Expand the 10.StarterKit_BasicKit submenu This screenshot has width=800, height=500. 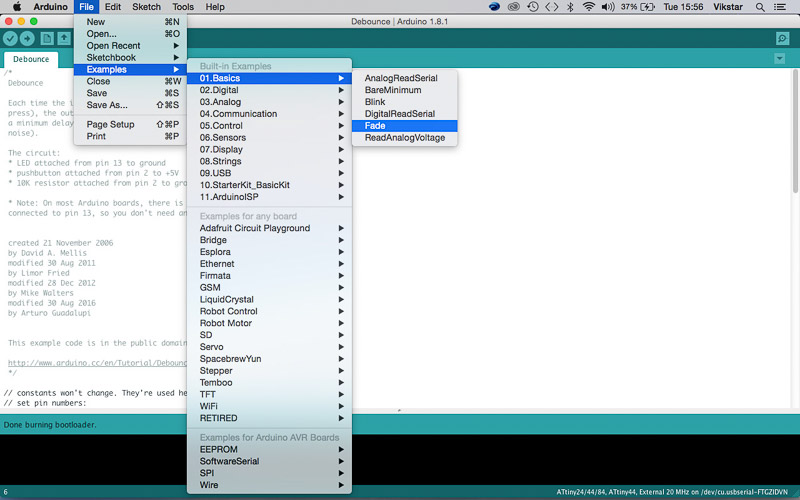(269, 185)
